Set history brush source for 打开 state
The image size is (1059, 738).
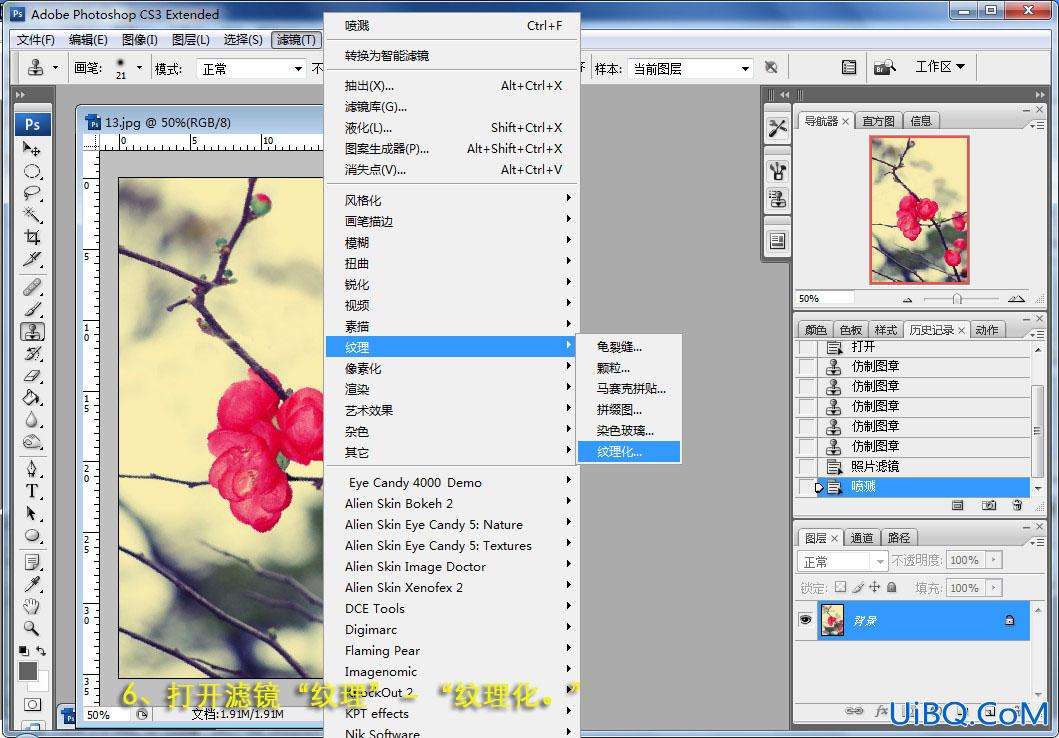pos(806,347)
